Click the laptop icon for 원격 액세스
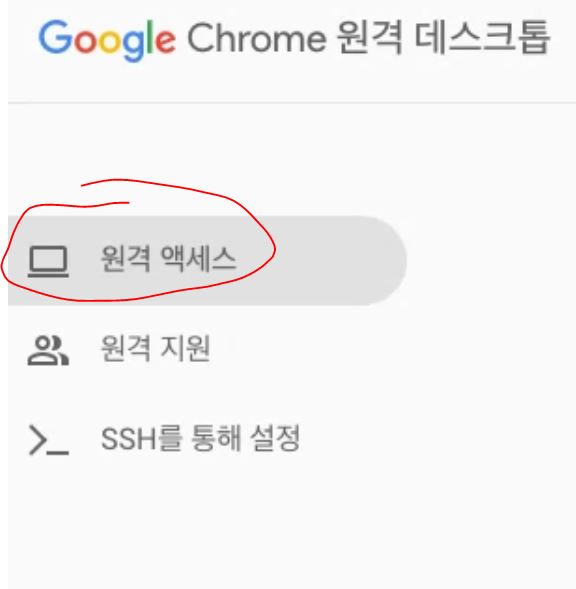Screen dimensions: 576x589 point(48,262)
